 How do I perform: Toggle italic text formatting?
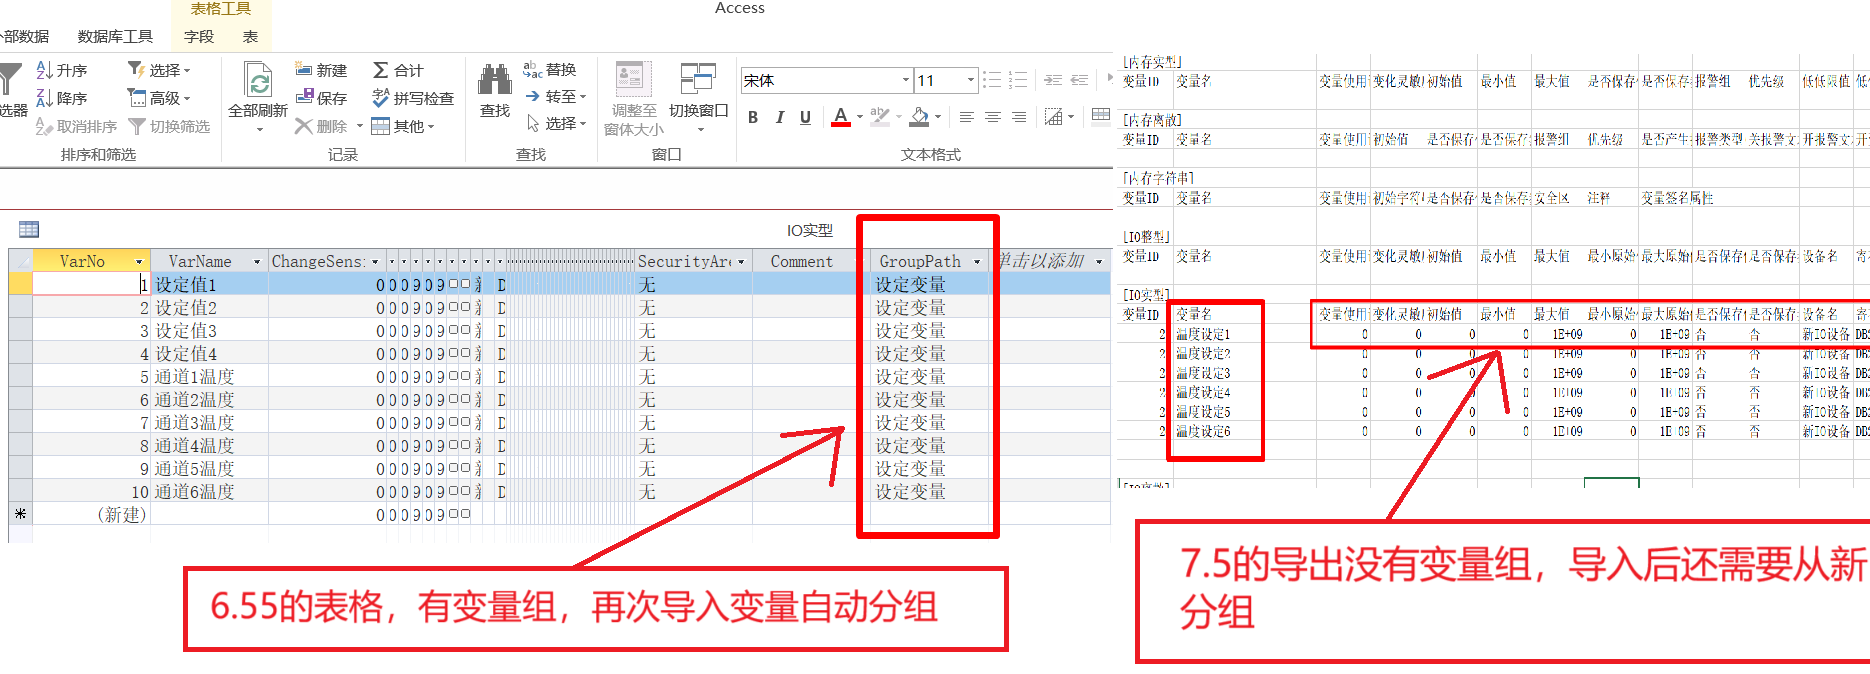point(779,118)
